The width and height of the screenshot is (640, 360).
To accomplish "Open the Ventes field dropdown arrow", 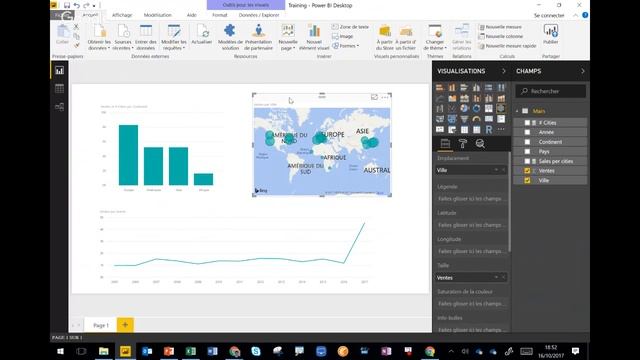I will pos(496,277).
